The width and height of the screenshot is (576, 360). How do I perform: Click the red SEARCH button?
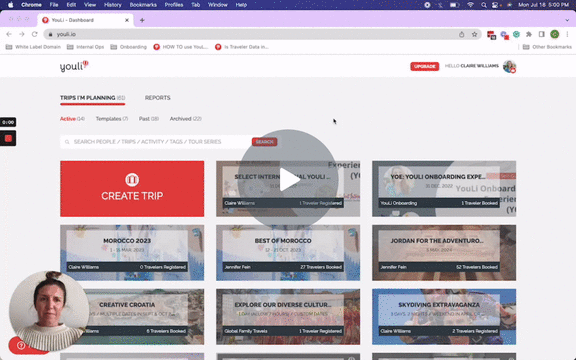[x=264, y=142]
